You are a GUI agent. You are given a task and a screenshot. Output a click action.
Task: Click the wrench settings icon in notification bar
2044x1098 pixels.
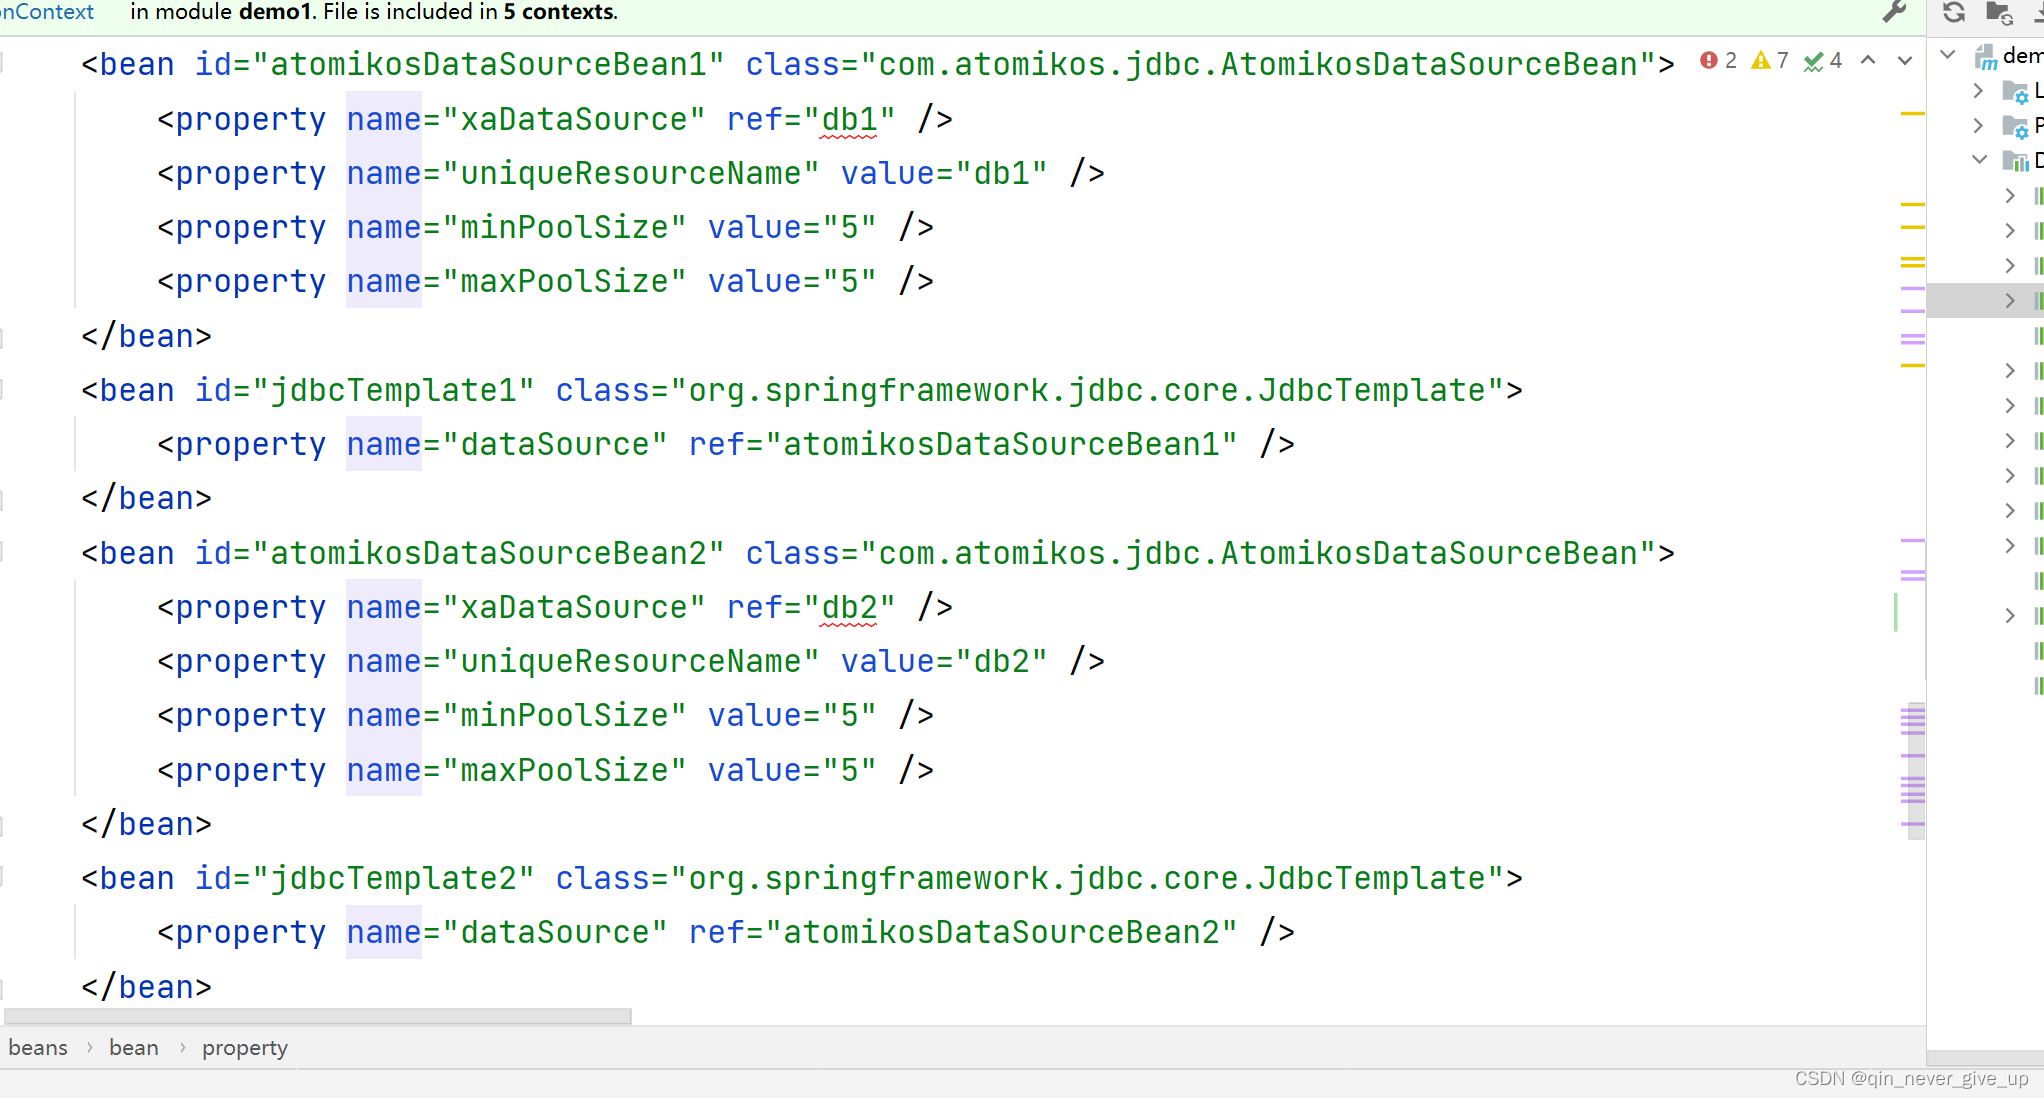(1894, 12)
